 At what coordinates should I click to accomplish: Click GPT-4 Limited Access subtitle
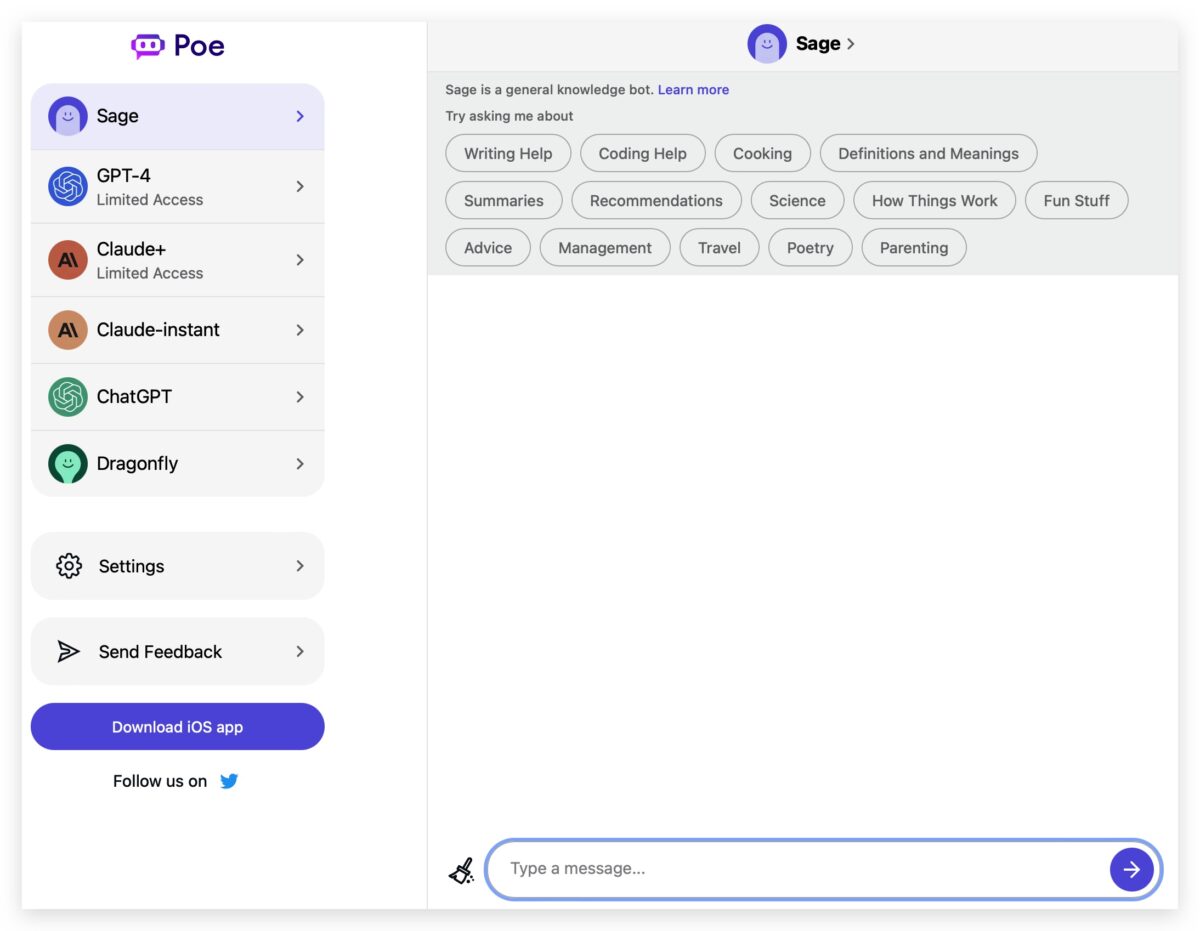(150, 200)
